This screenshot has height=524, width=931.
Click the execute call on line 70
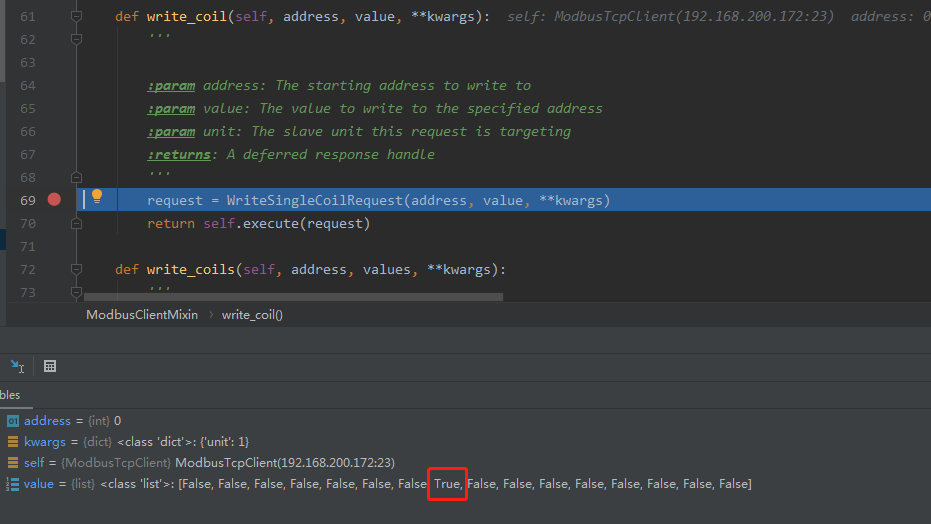coord(271,224)
